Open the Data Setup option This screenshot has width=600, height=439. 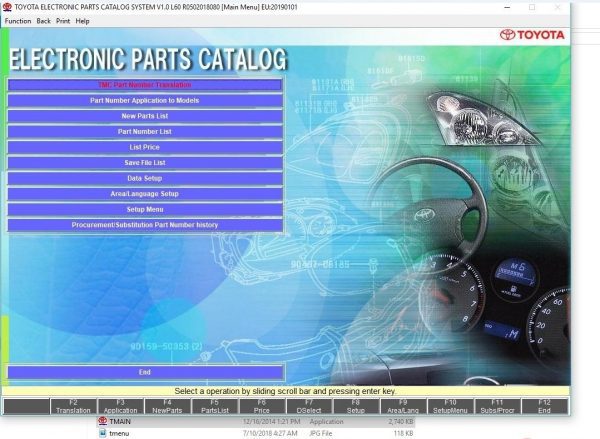pos(145,178)
